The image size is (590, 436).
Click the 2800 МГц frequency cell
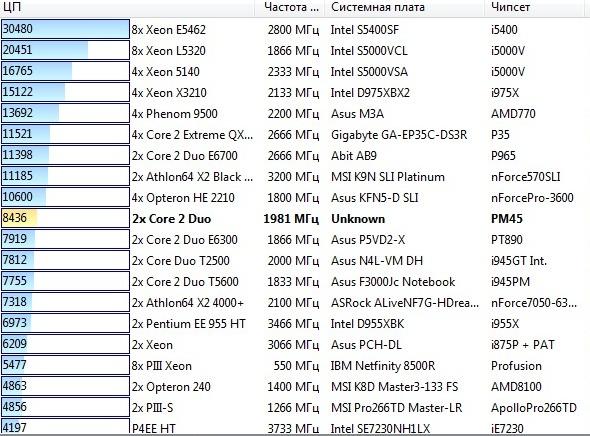click(293, 30)
